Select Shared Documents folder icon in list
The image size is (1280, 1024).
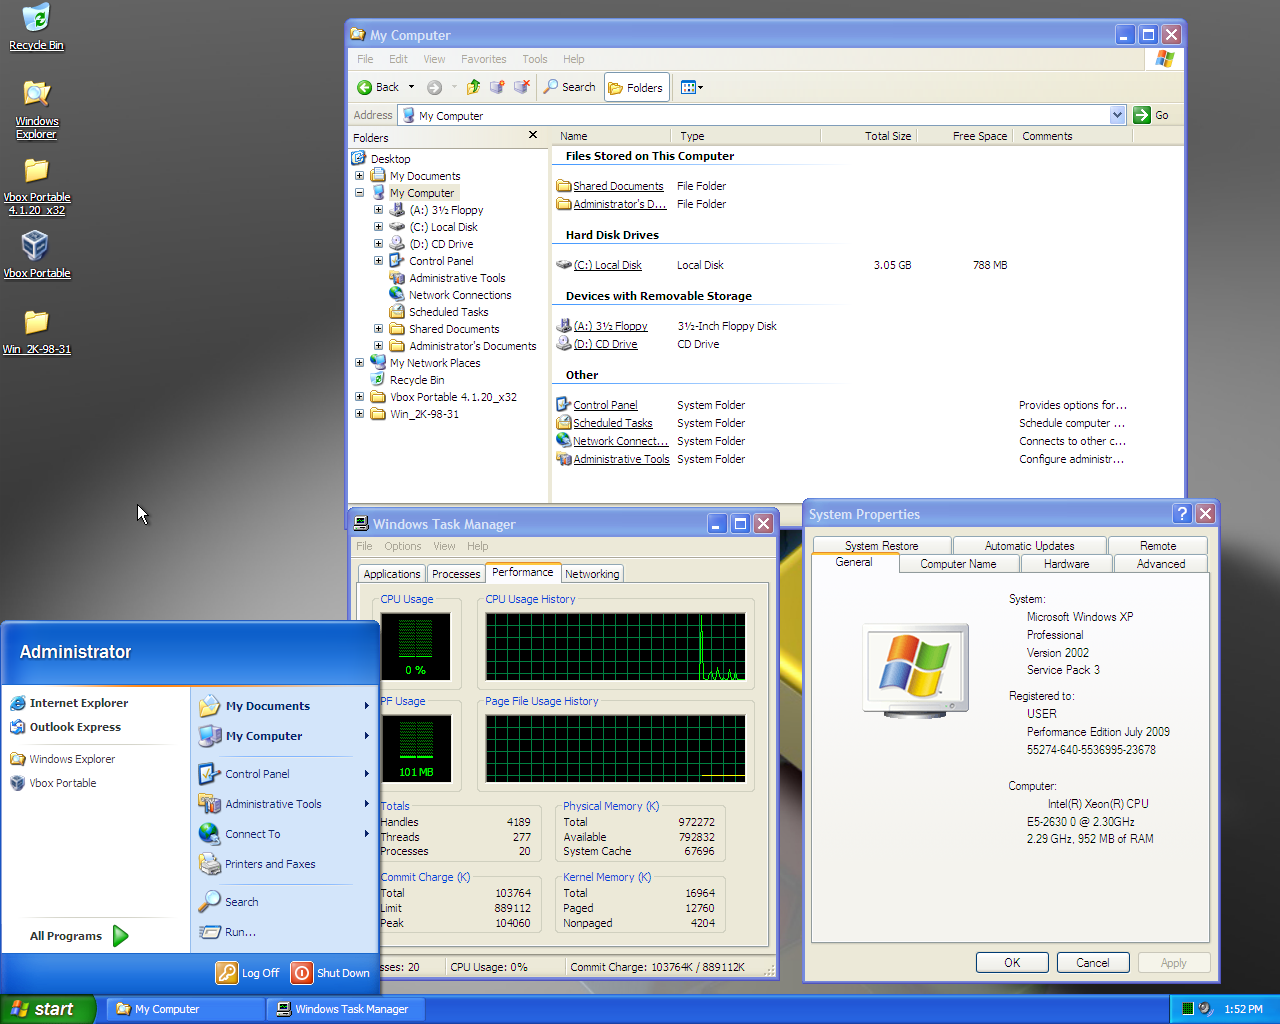coord(564,186)
